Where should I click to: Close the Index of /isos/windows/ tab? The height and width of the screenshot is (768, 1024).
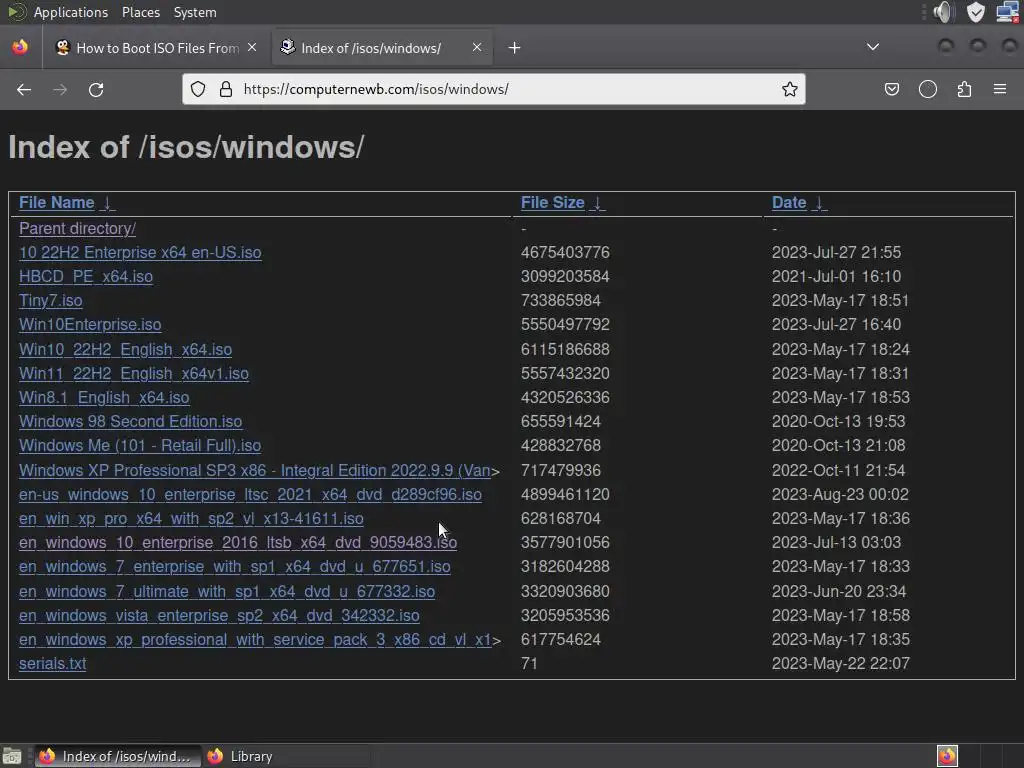coord(477,47)
